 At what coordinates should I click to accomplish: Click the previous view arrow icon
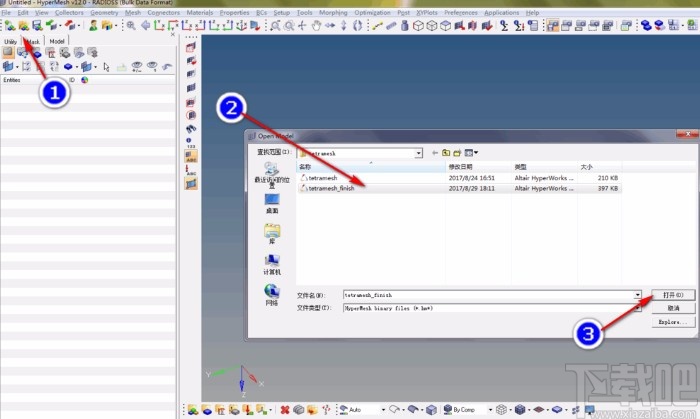(x=145, y=25)
